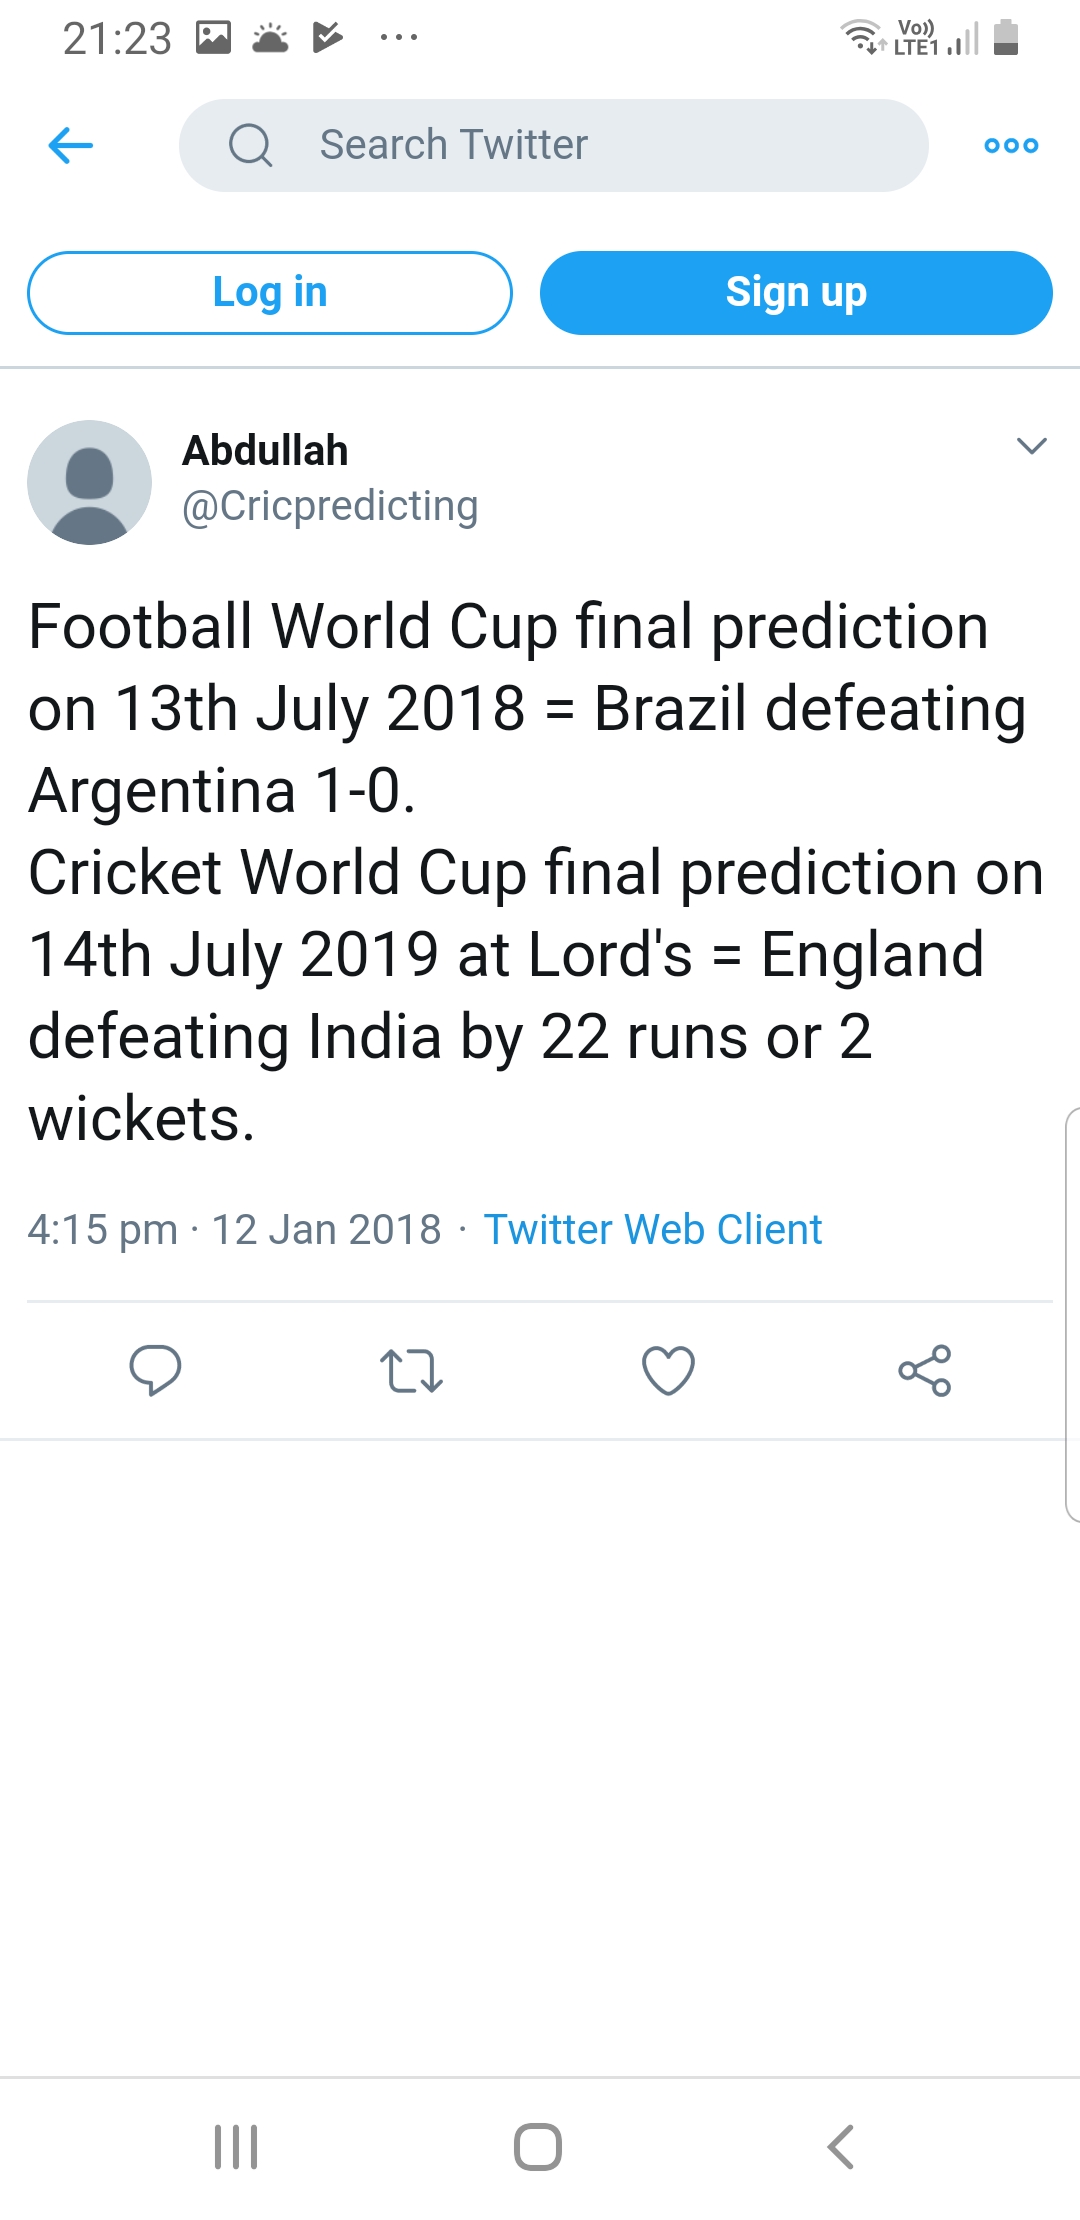Screen dimensions: 1080x2220
Task: Tap Android home button
Action: 538,2146
